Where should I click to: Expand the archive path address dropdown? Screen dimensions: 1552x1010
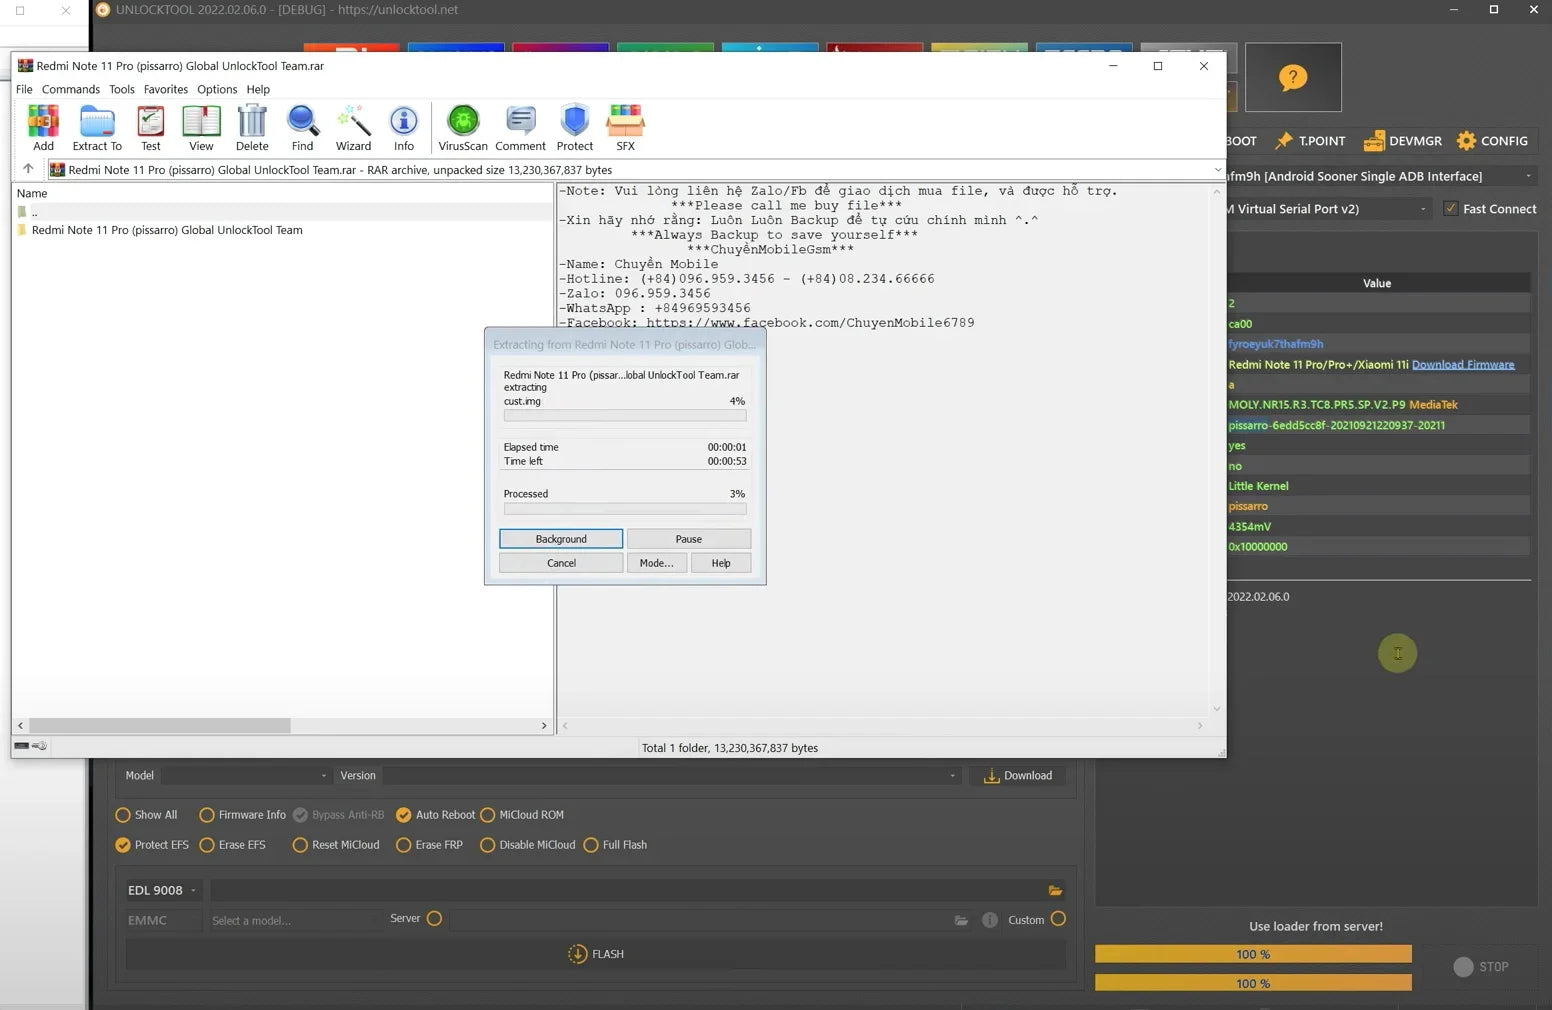1217,170
